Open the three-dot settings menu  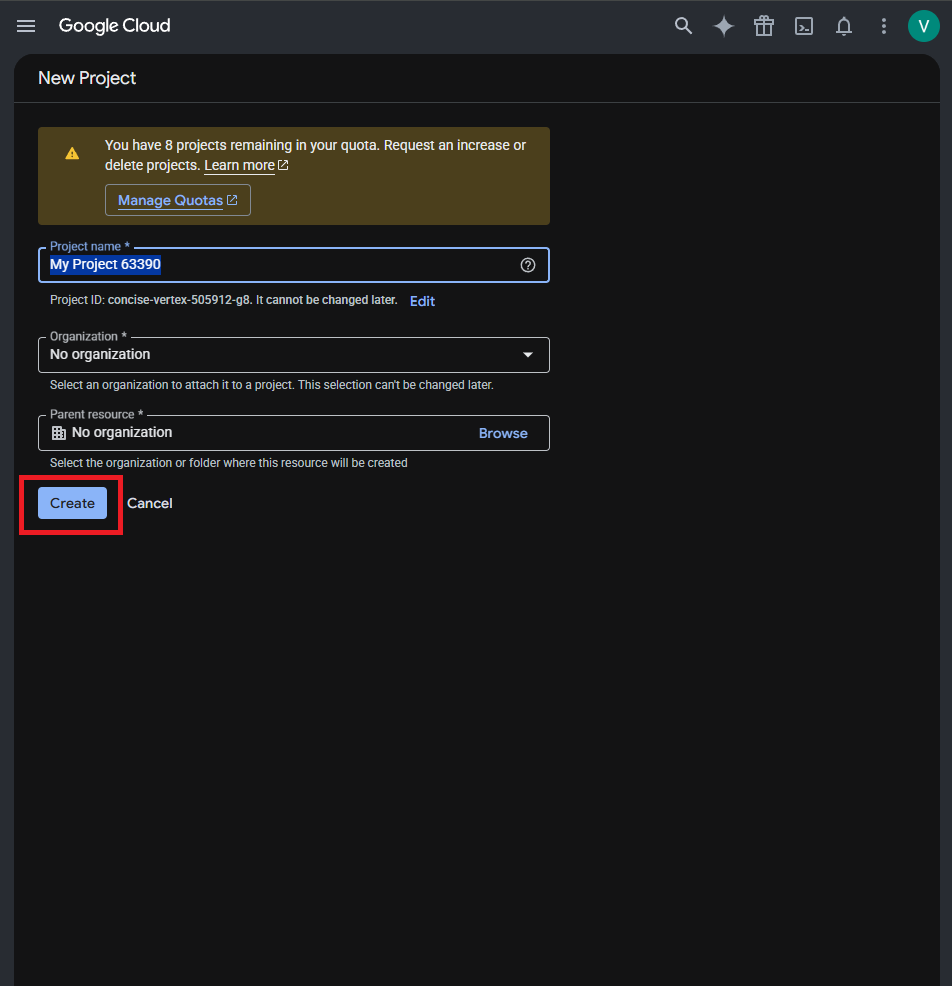884,26
